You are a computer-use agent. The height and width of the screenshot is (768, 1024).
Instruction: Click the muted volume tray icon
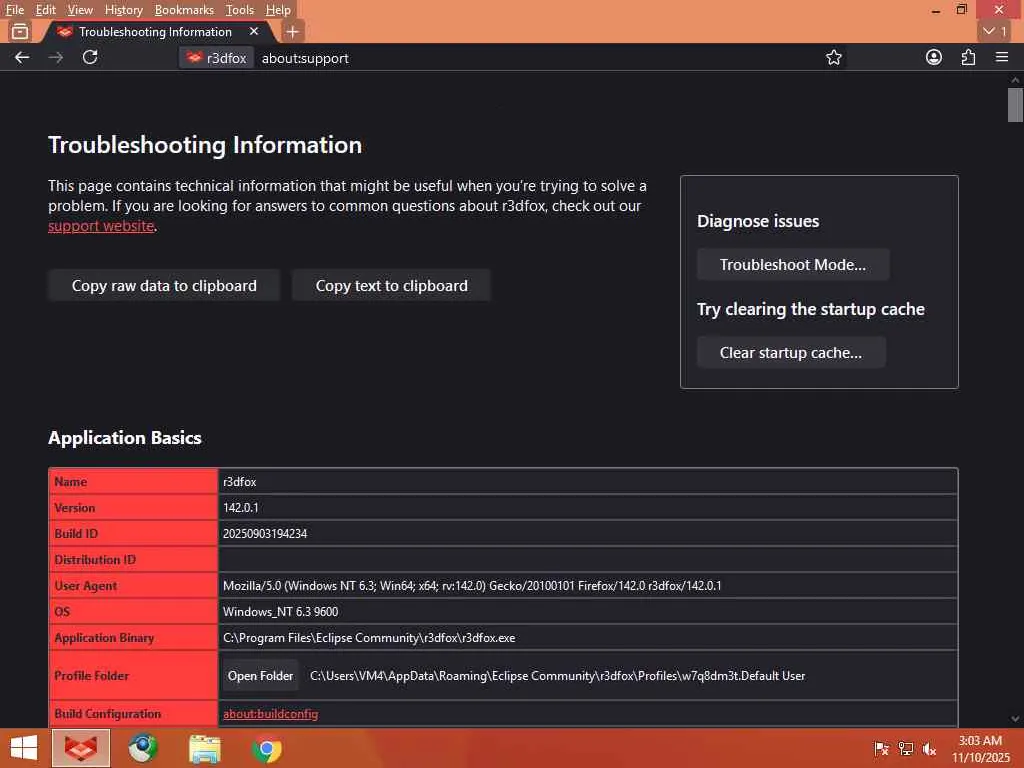pos(929,749)
